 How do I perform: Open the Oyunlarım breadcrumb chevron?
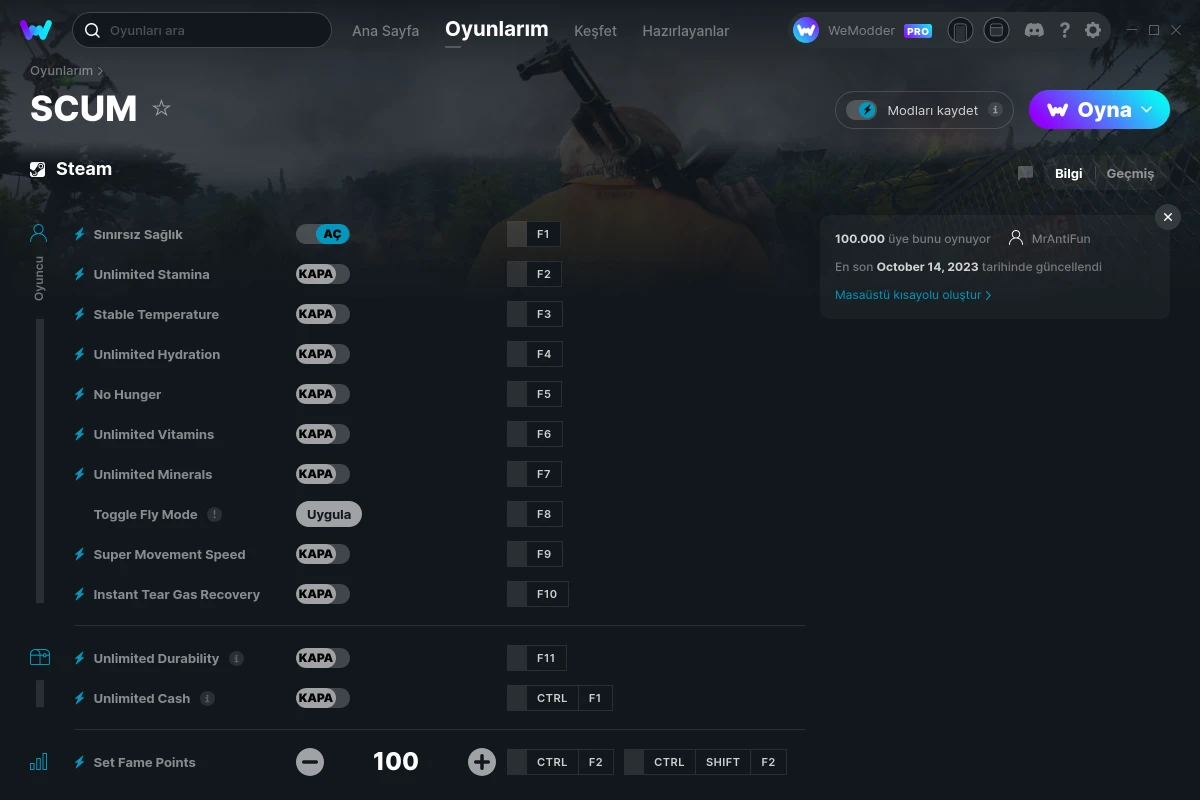pyautogui.click(x=100, y=71)
